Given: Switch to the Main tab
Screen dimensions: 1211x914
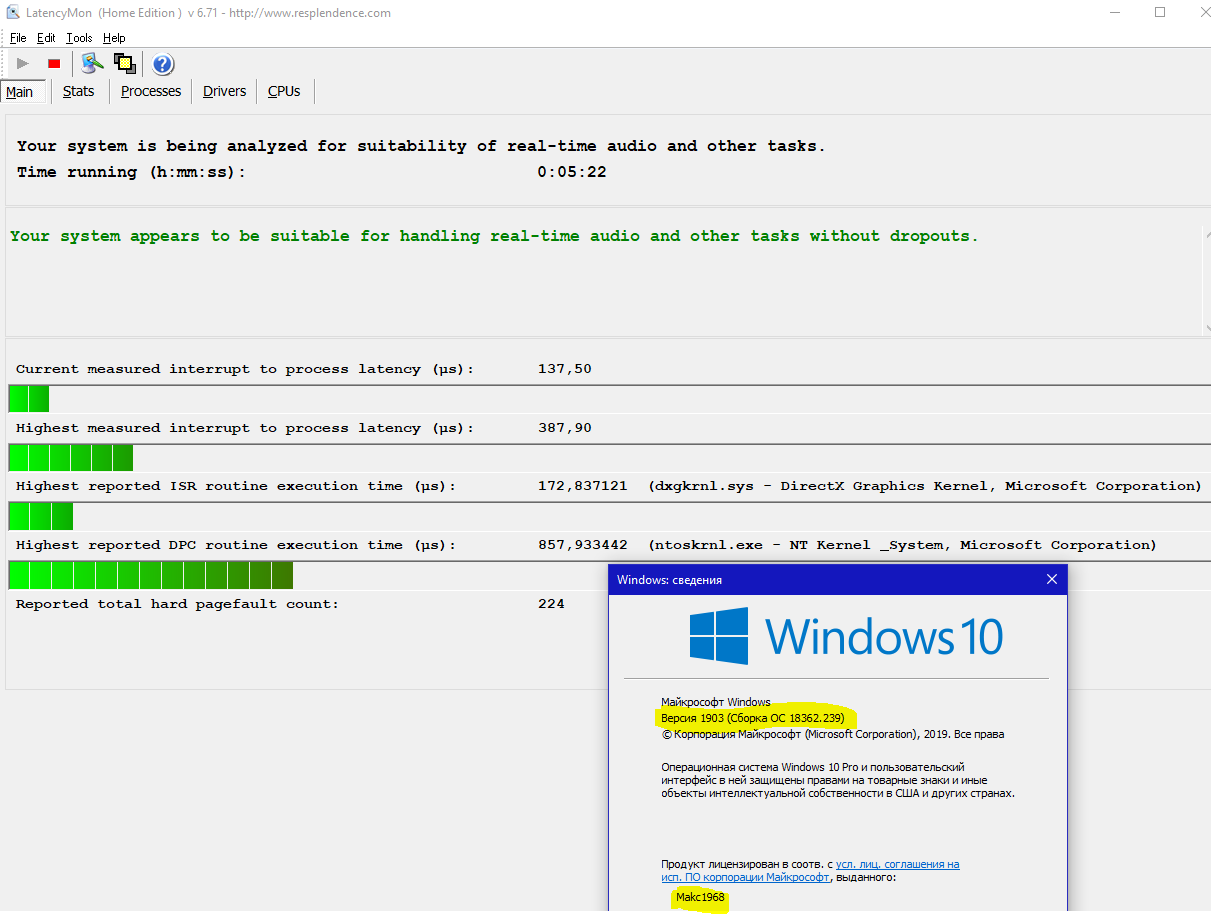Looking at the screenshot, I should [x=20, y=92].
